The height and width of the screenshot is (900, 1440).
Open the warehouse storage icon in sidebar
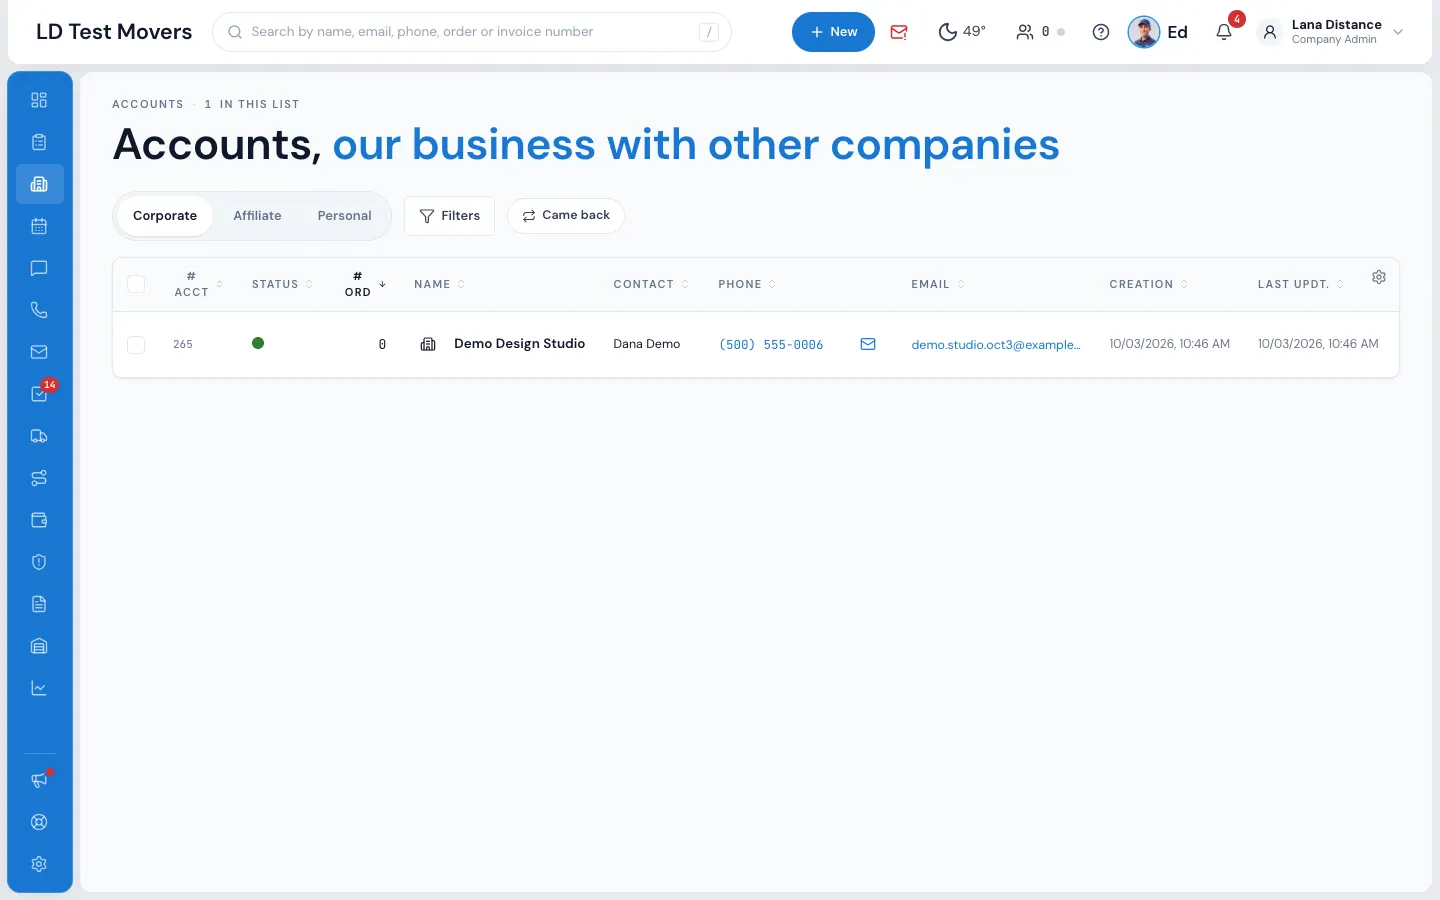(39, 646)
